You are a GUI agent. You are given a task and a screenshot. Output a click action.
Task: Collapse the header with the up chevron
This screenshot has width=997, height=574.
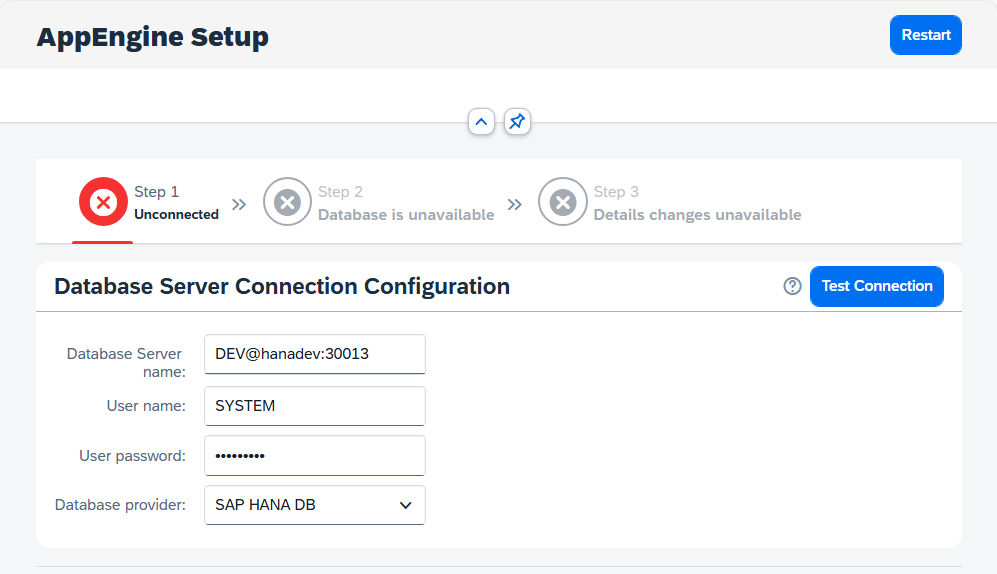[x=481, y=122]
